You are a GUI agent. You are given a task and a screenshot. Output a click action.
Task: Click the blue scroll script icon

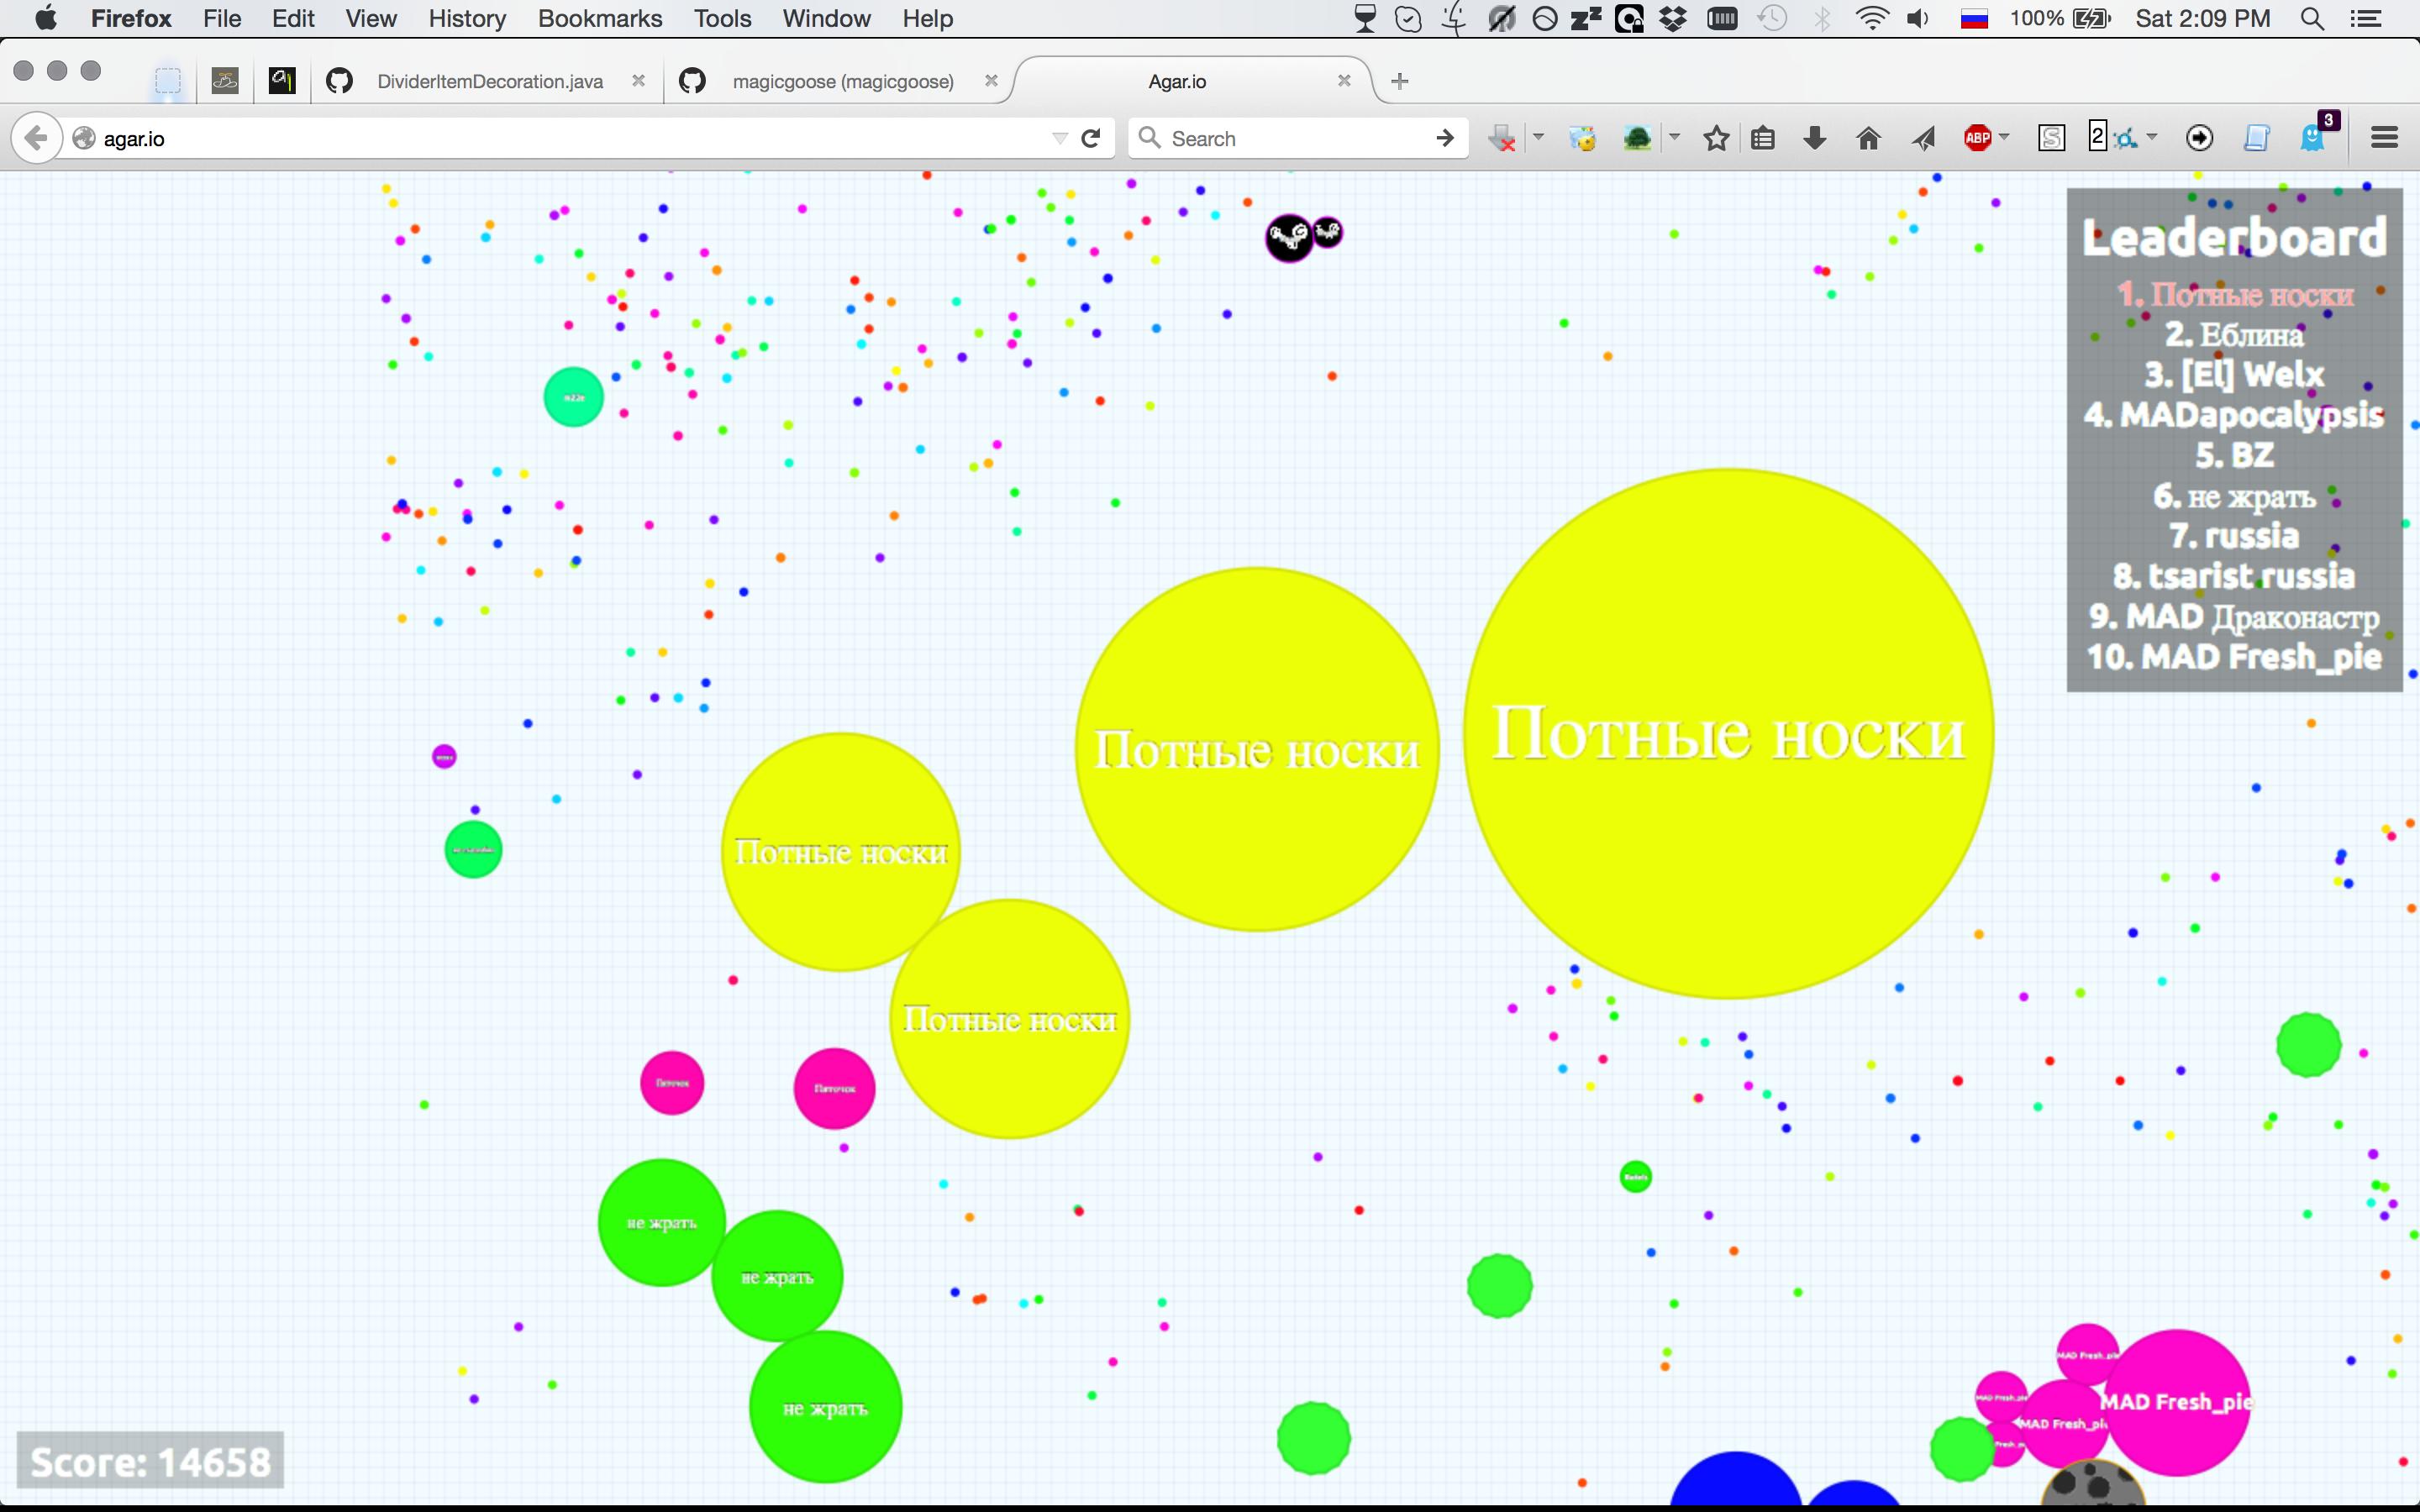[2256, 138]
